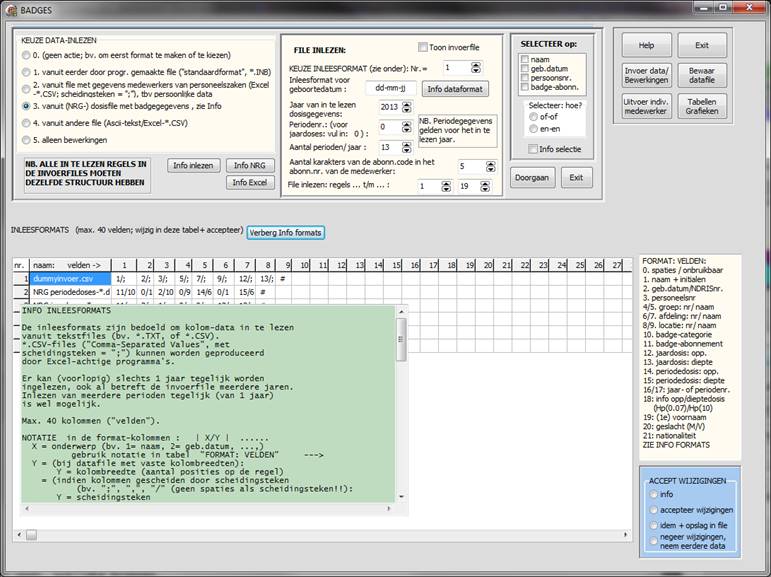Tick the persoonsnr. selection checkbox
Image resolution: width=771 pixels, height=577 pixels.
tap(525, 78)
